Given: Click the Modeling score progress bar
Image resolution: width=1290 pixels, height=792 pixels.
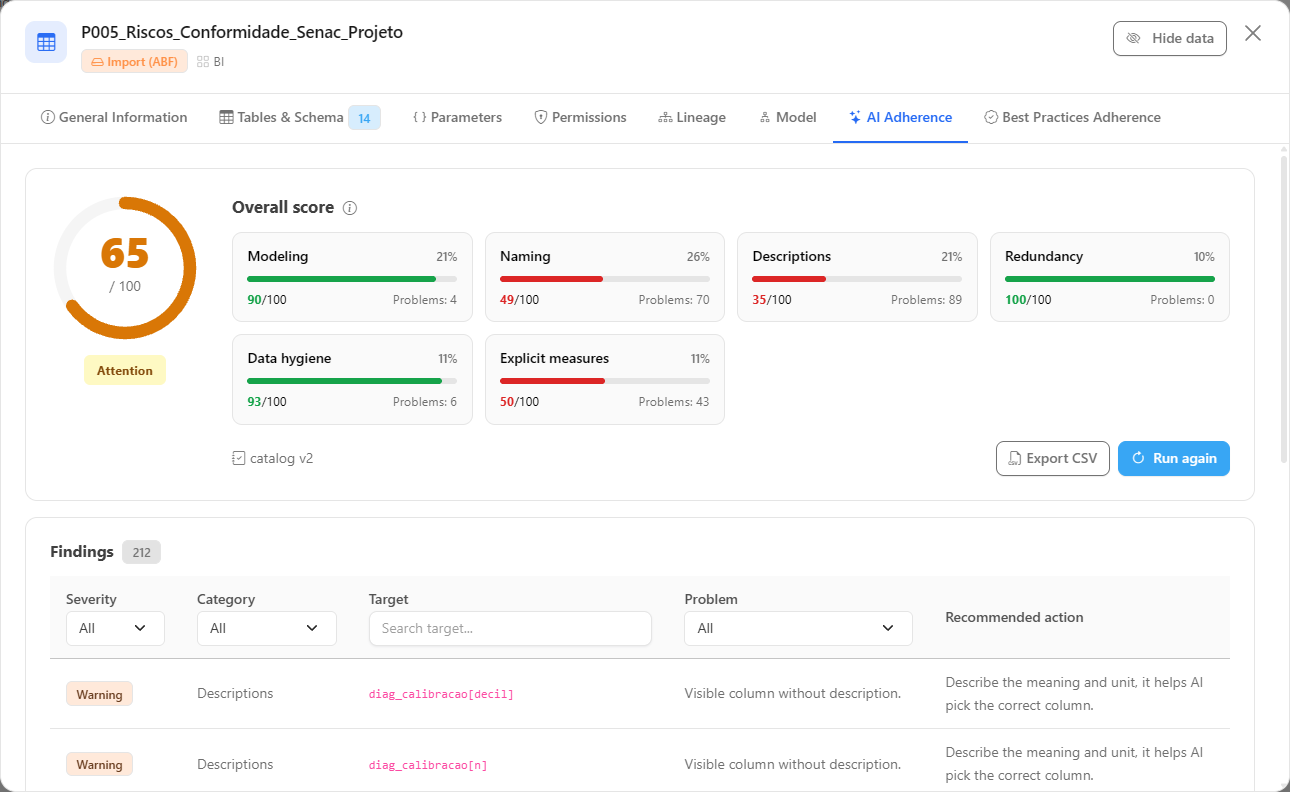Looking at the screenshot, I should (x=352, y=279).
